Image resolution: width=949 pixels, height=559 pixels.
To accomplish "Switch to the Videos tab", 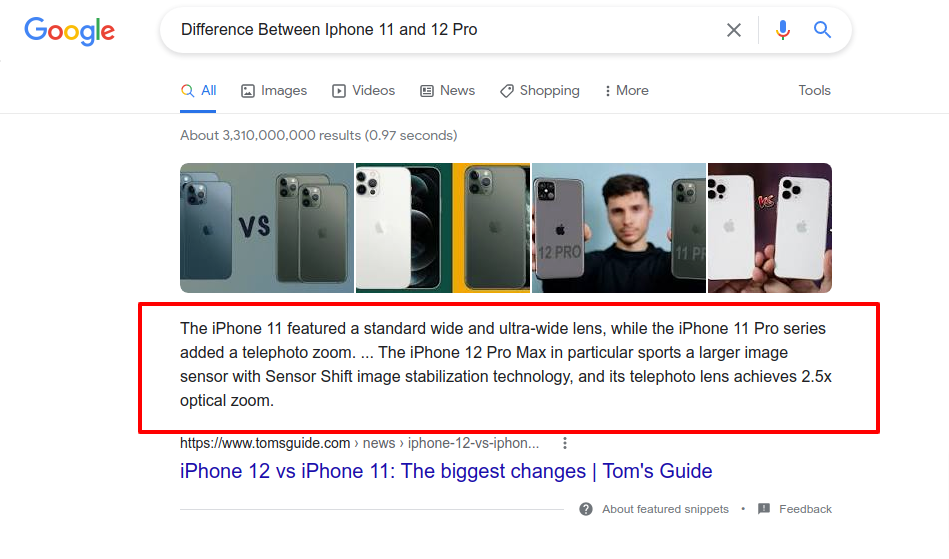I will click(363, 91).
